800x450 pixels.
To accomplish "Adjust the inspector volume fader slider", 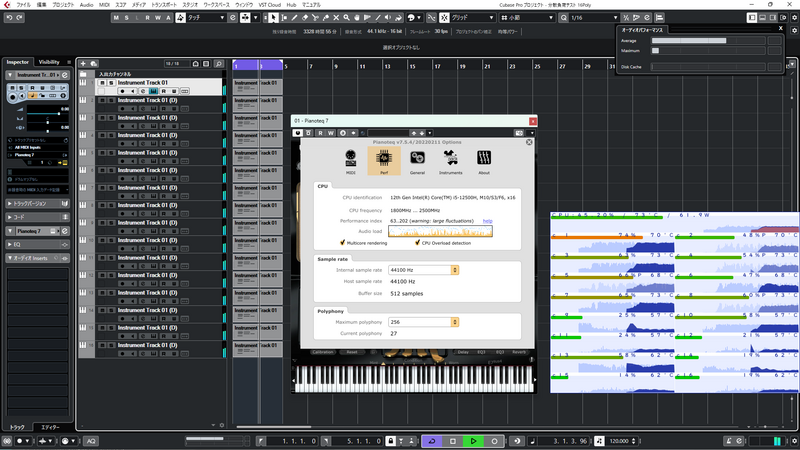I will 59,113.
